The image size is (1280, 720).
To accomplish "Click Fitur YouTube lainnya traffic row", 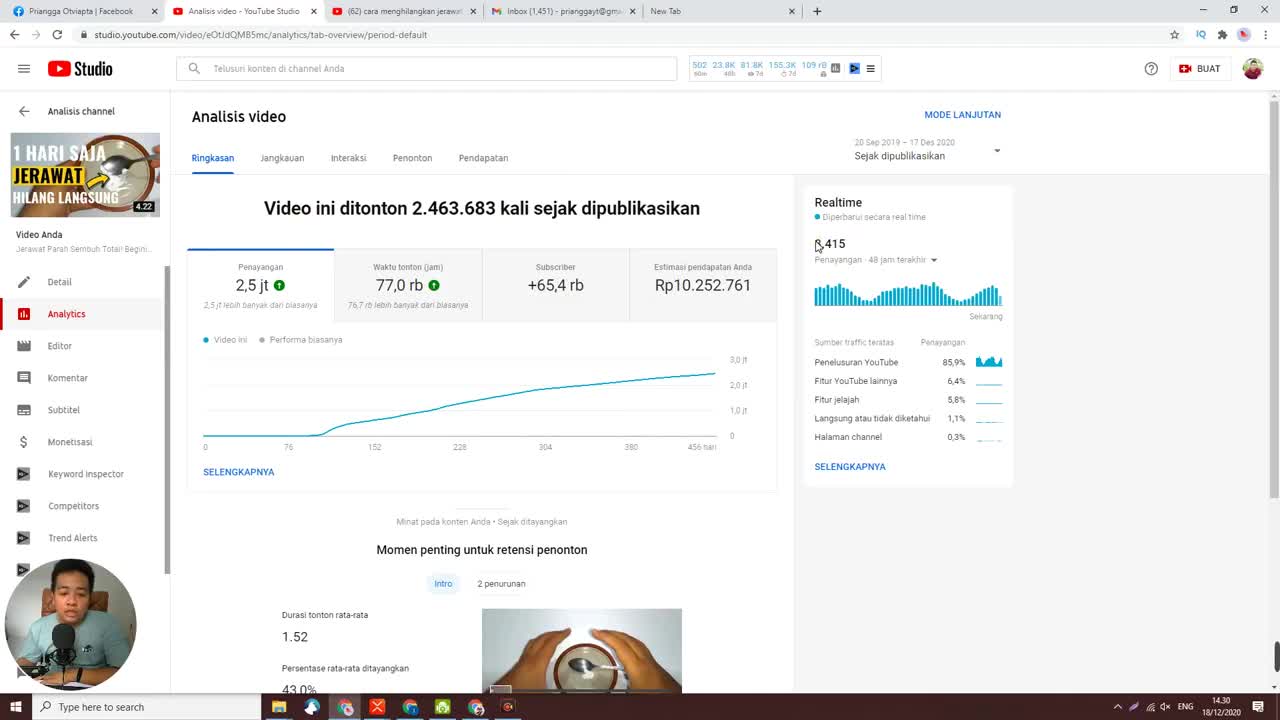I will (908, 381).
